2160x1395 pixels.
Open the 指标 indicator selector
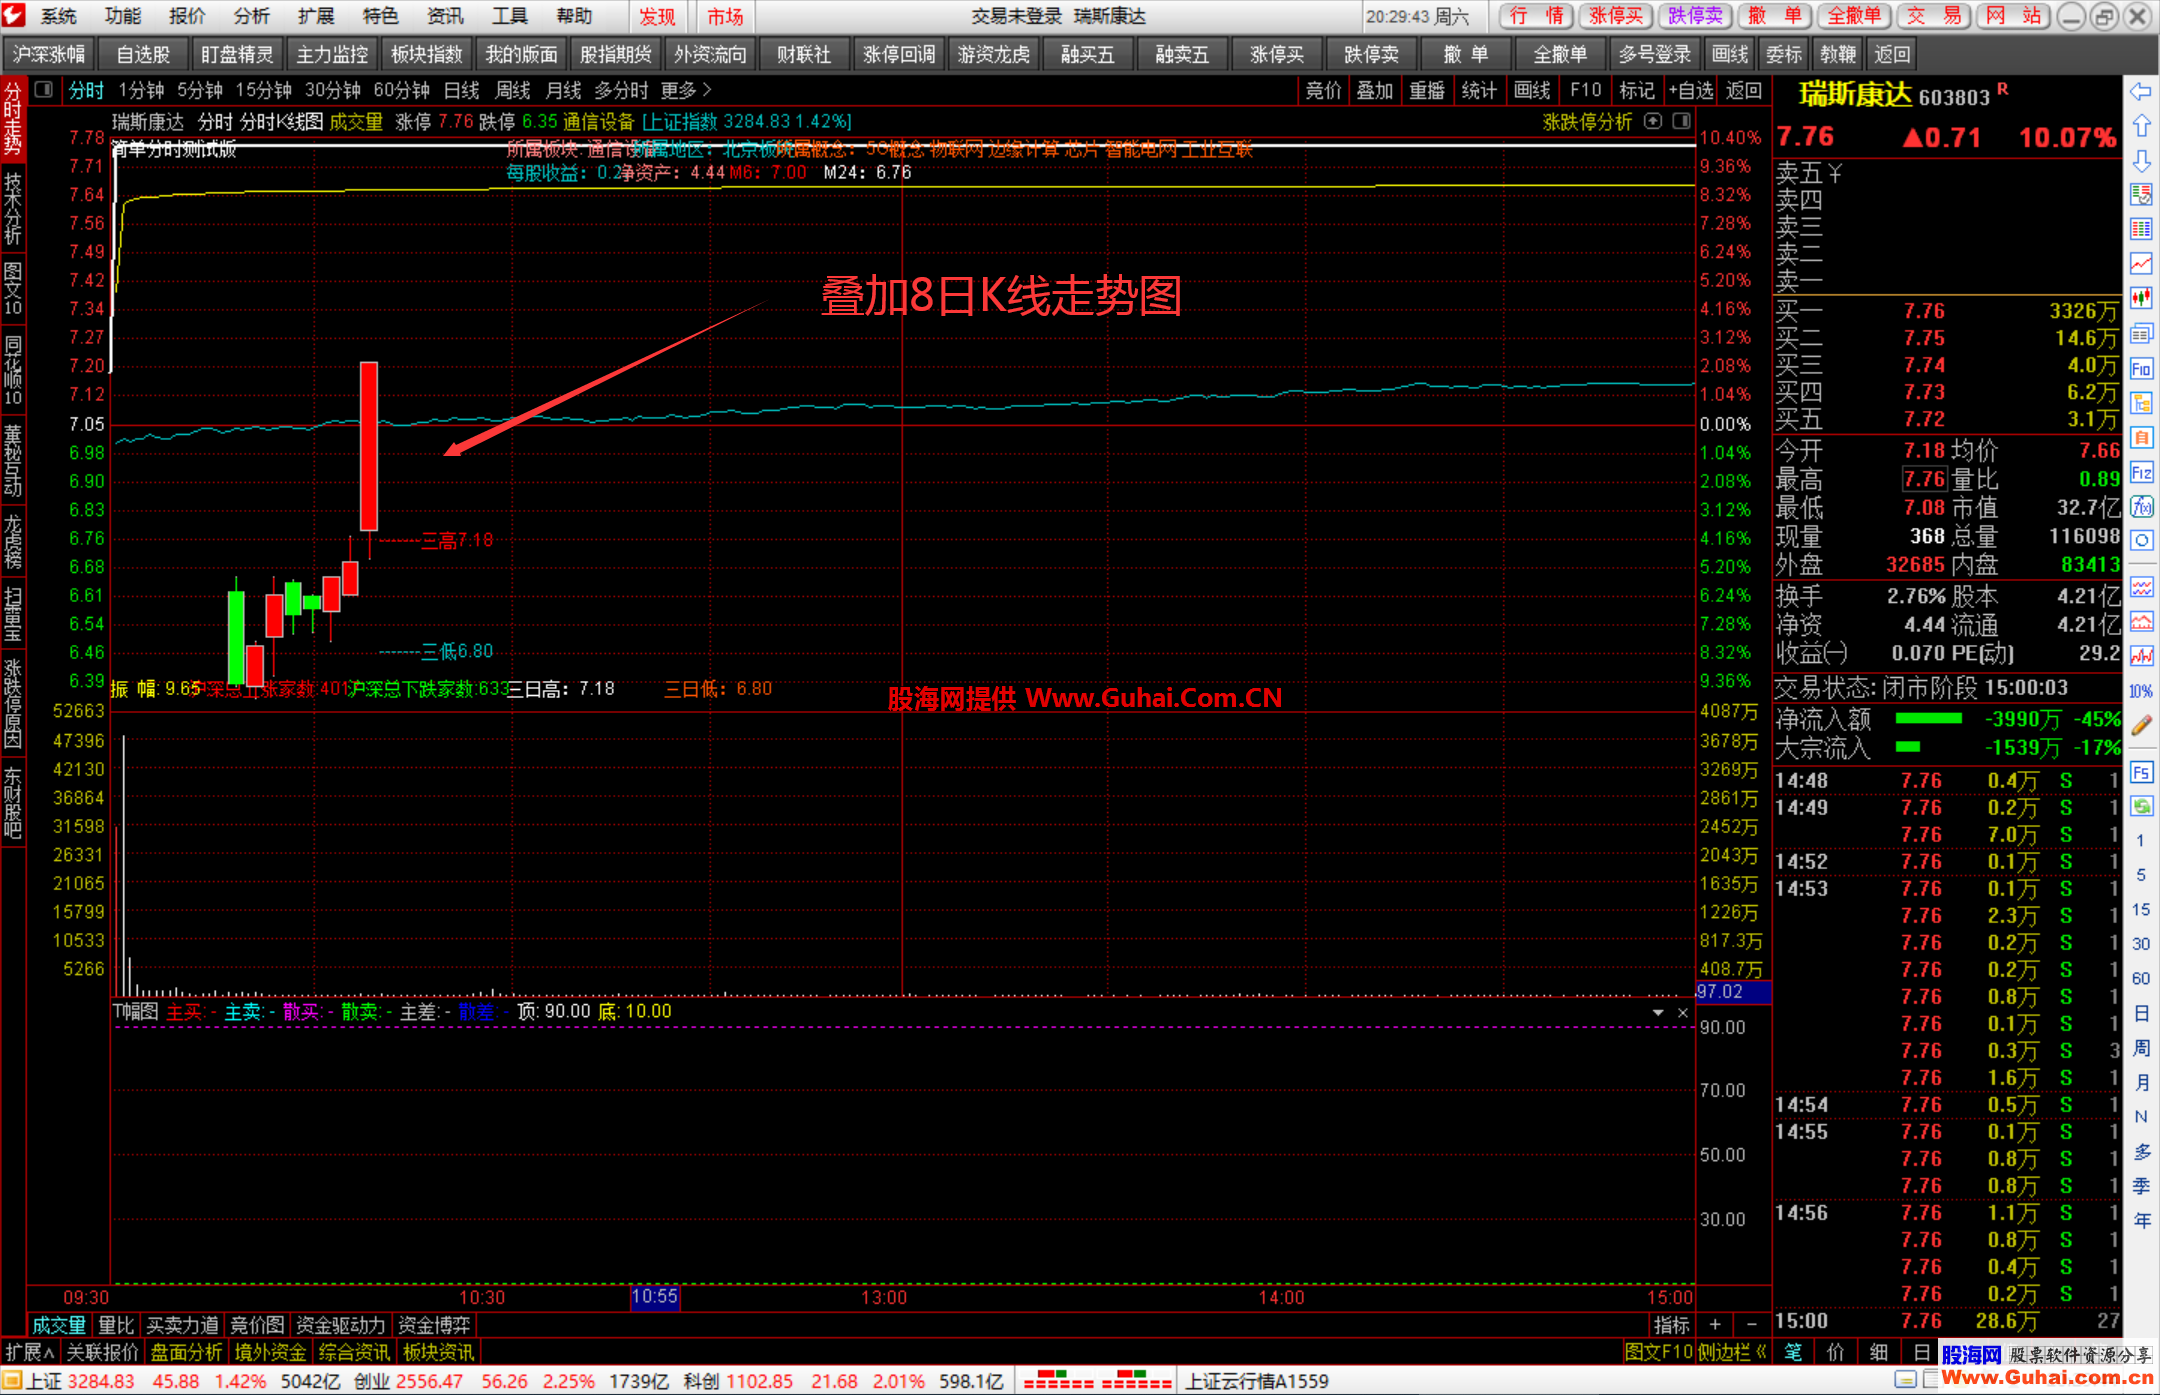coord(1671,1324)
